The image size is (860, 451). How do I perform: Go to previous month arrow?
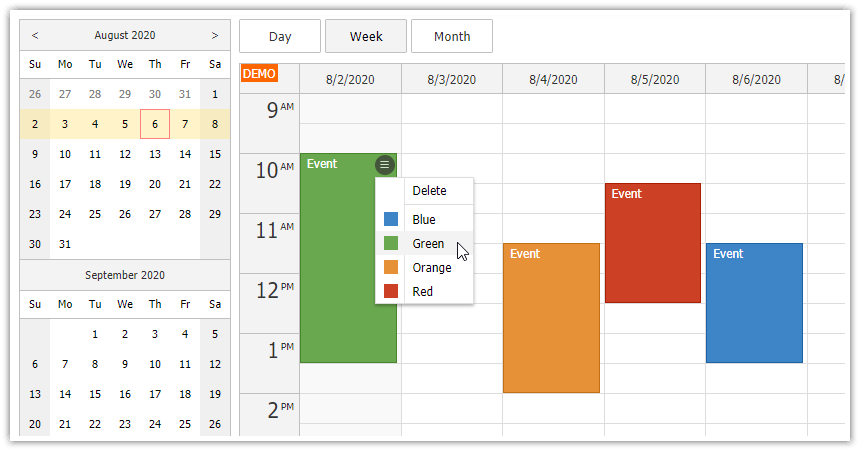[x=35, y=35]
